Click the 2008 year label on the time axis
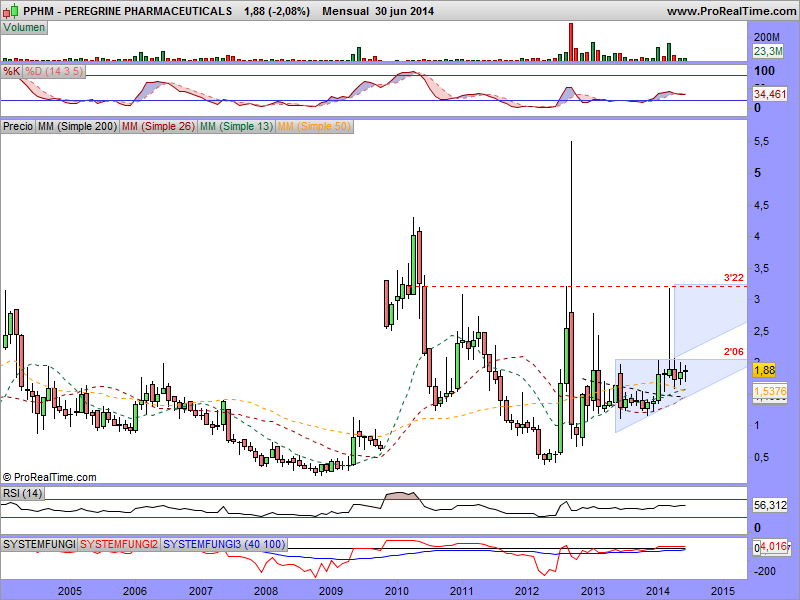 click(265, 591)
